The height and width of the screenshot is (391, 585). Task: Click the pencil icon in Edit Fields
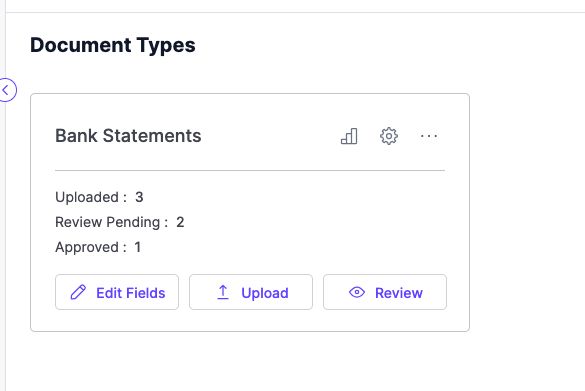pos(78,292)
